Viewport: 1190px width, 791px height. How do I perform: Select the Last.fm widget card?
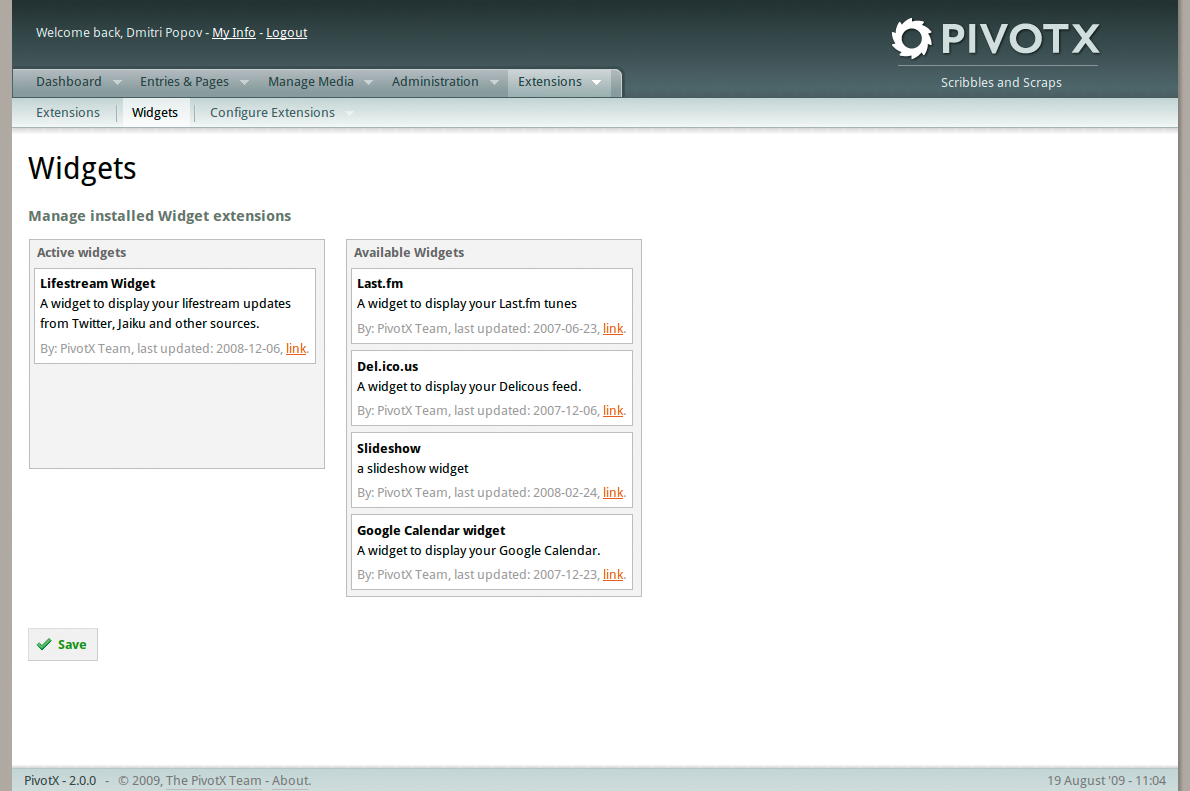coord(492,306)
